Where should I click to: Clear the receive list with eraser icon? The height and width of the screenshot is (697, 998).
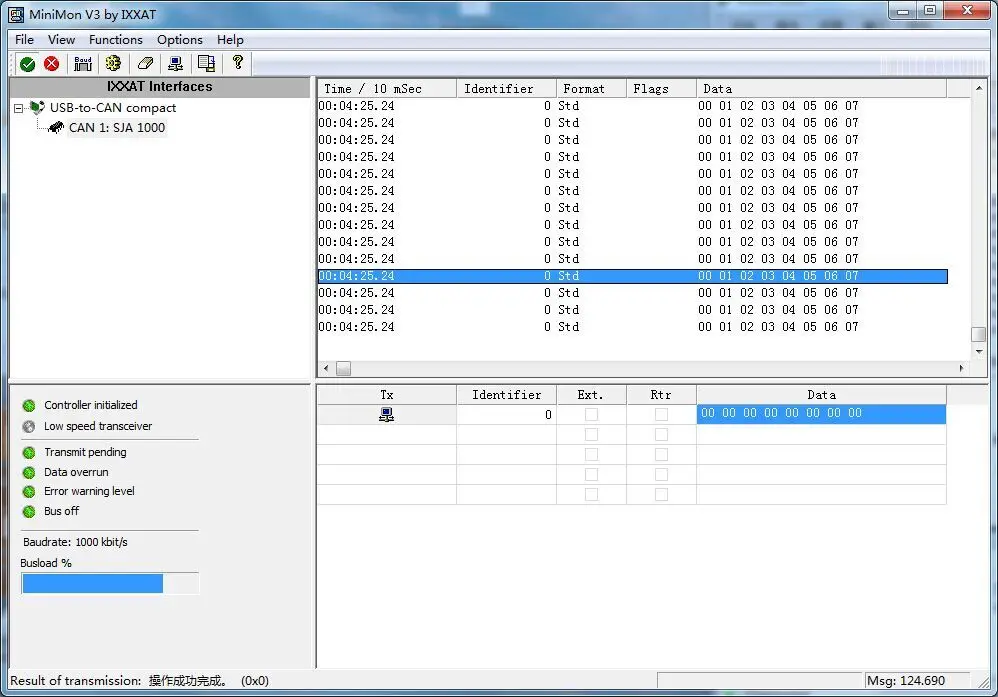point(145,63)
